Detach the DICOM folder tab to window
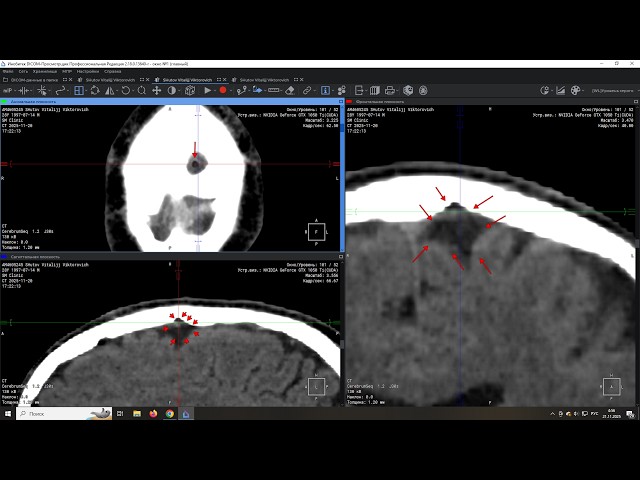This screenshot has width=640, height=480. (x=64, y=80)
